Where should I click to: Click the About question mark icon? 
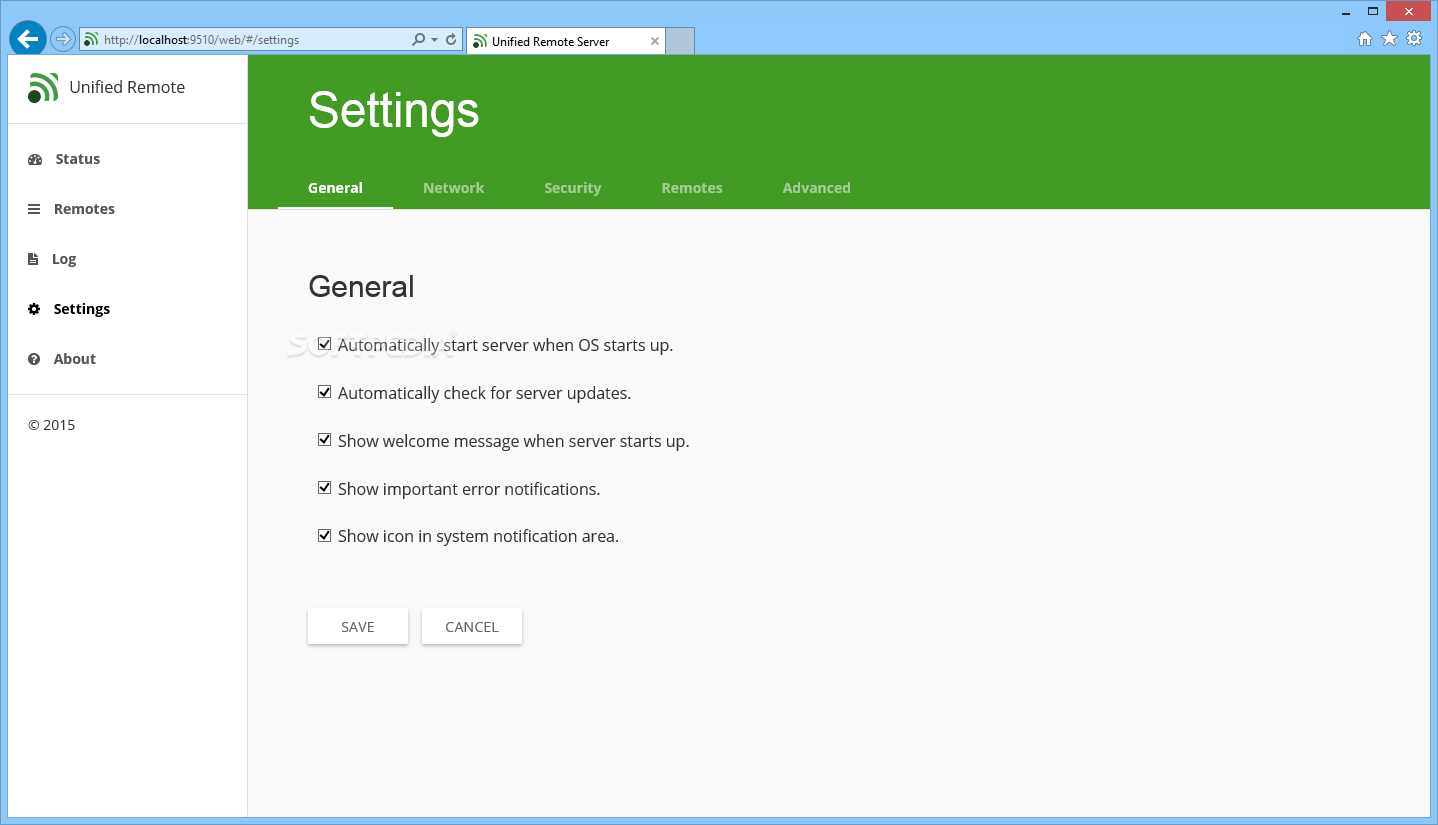(x=34, y=359)
